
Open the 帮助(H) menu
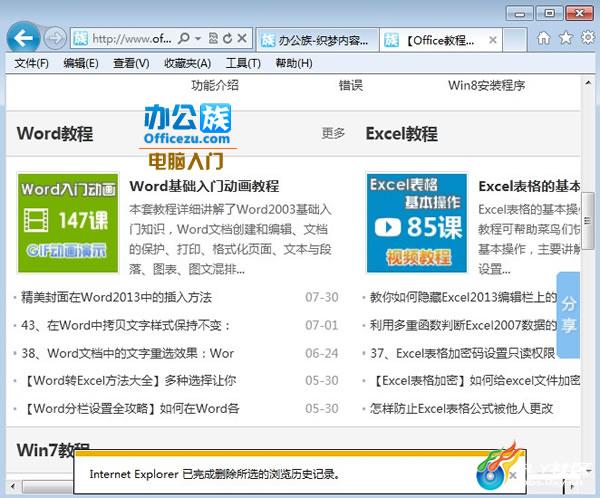[294, 63]
